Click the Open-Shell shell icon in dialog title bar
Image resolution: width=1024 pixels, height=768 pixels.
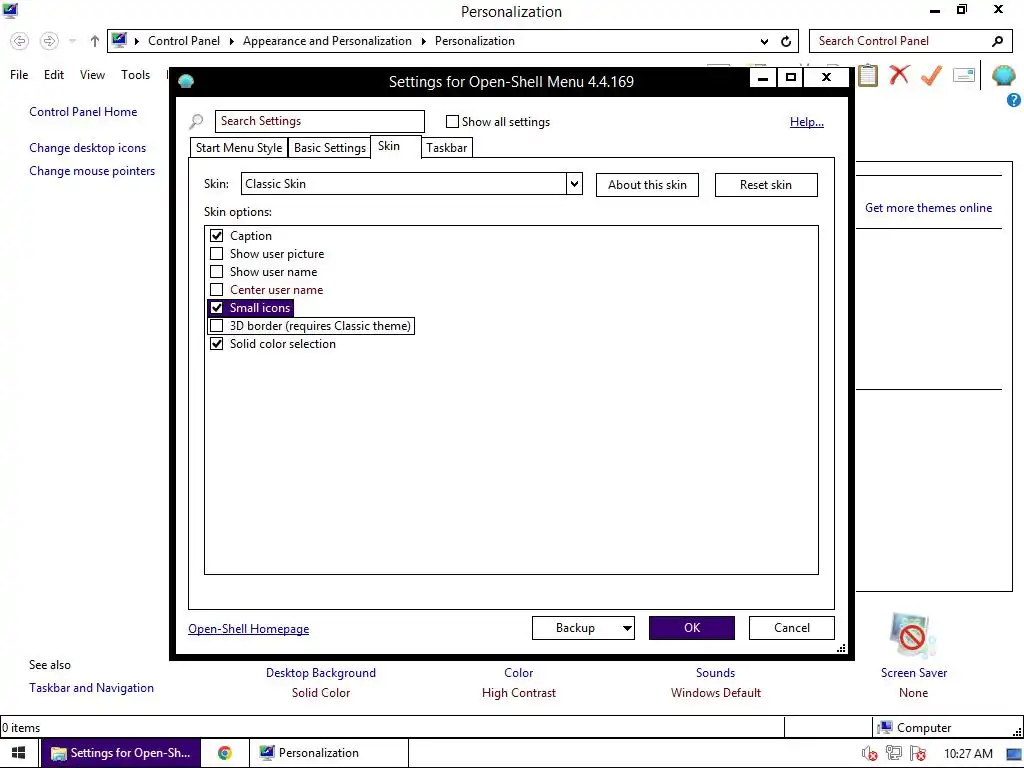(186, 82)
